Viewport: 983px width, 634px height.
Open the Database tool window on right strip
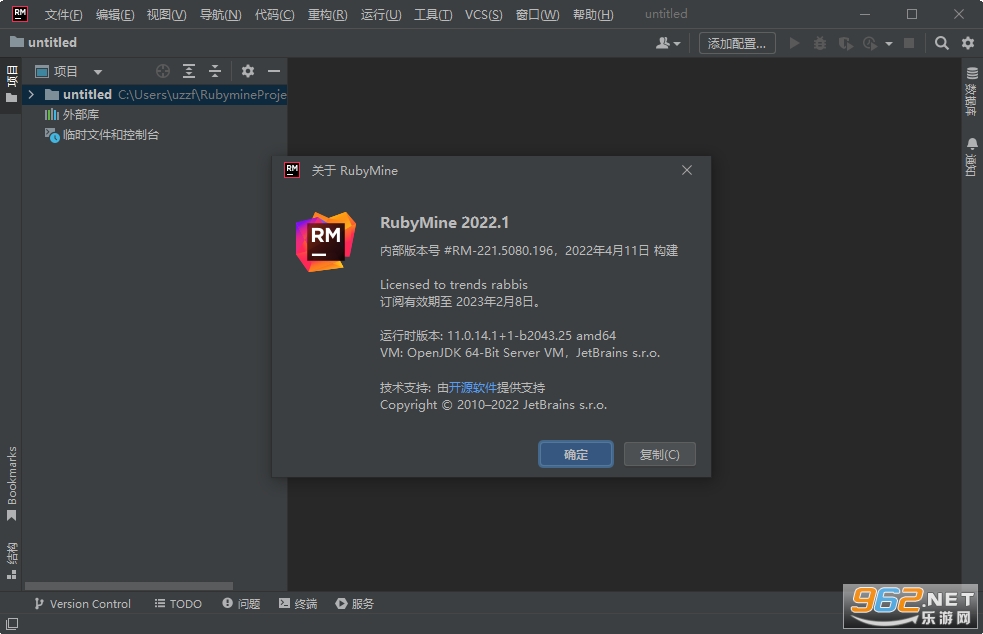click(972, 91)
